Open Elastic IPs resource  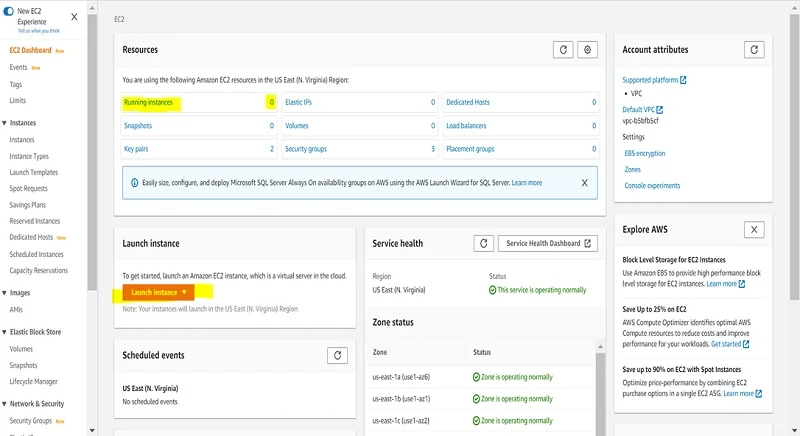298,102
